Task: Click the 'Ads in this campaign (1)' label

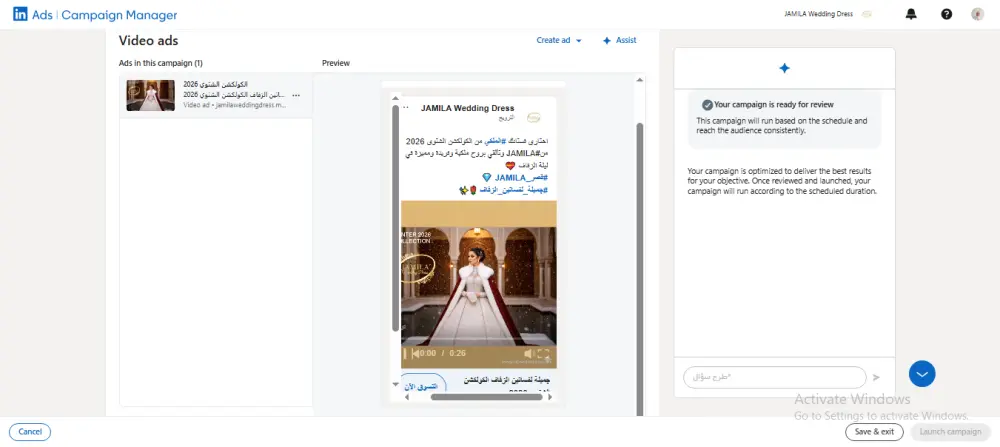Action: click(x=161, y=63)
